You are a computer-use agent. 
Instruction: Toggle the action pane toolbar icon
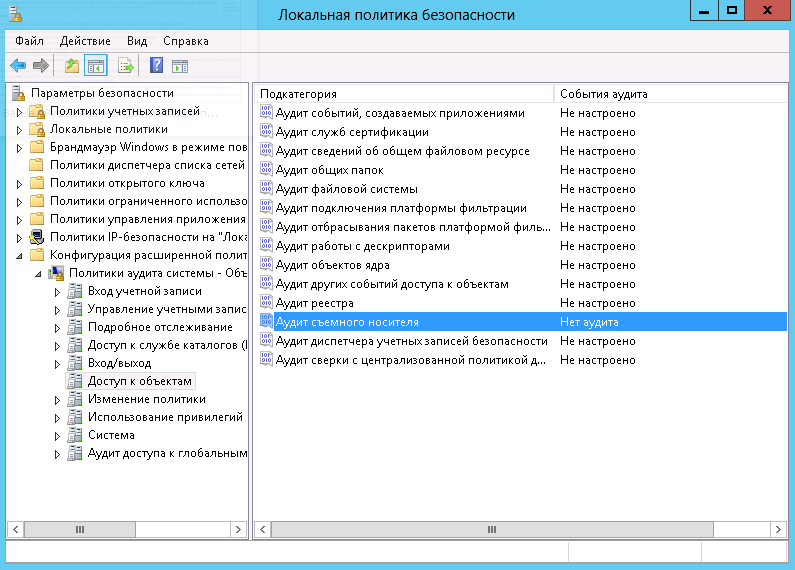tap(180, 66)
